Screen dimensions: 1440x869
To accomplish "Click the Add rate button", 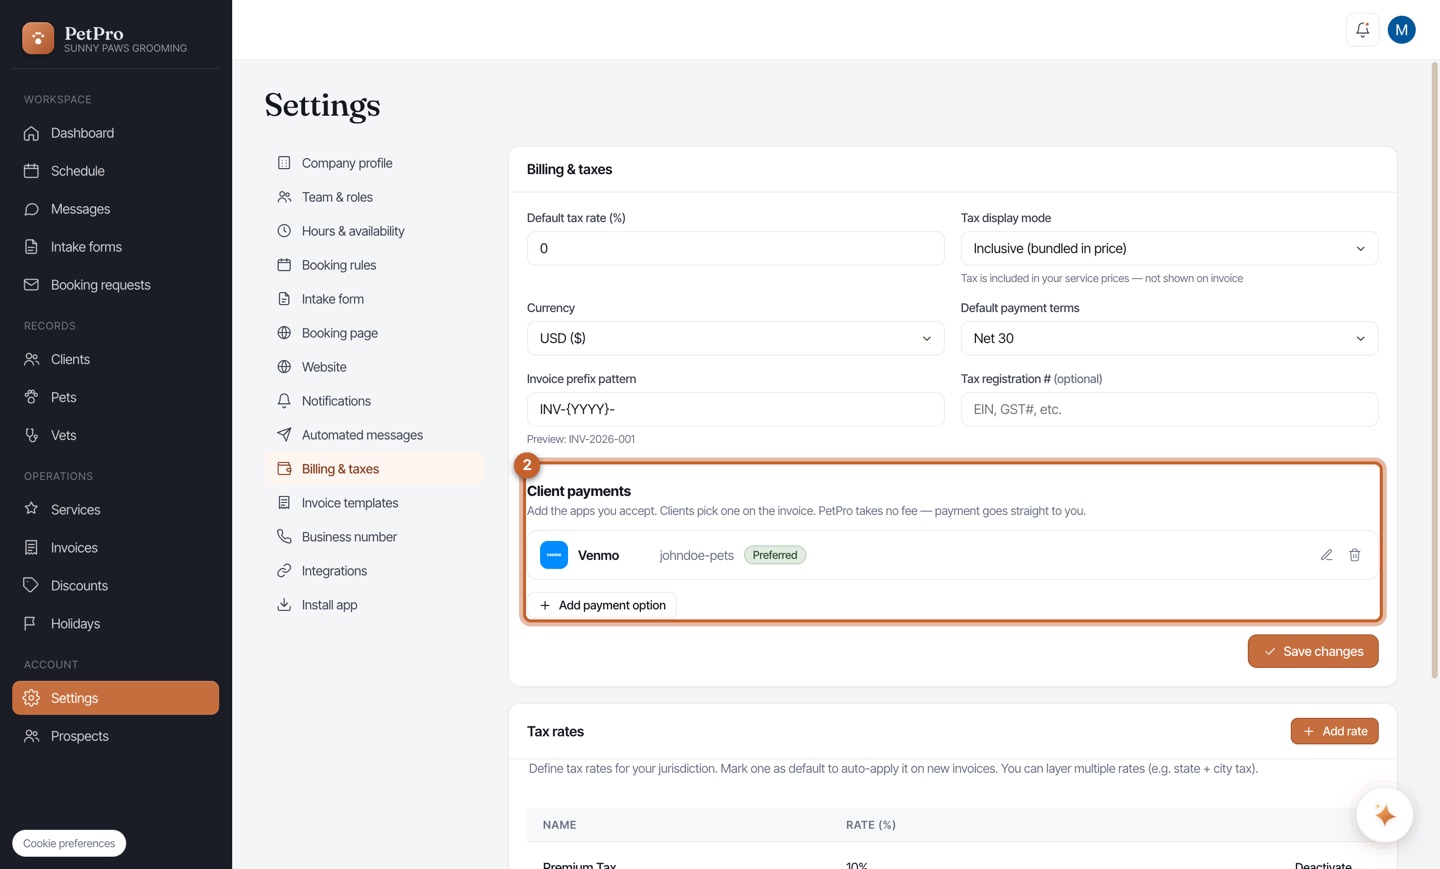I will [x=1334, y=731].
